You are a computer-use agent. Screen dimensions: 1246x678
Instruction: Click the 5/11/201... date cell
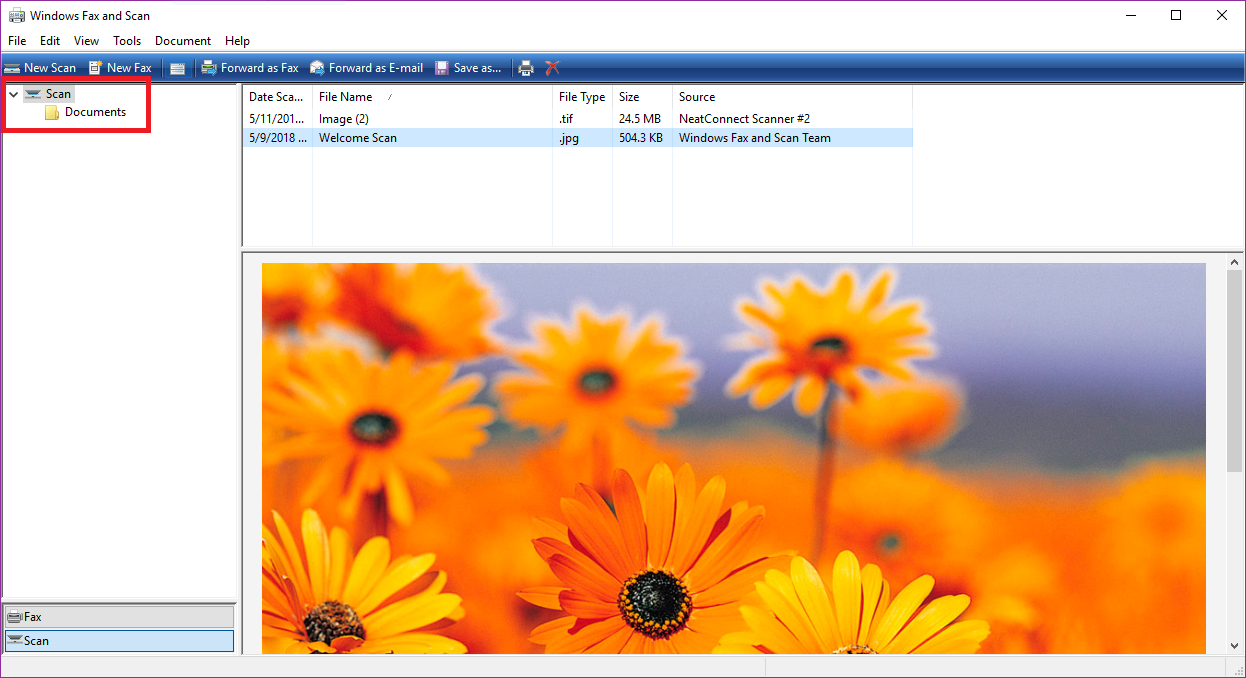(x=276, y=119)
